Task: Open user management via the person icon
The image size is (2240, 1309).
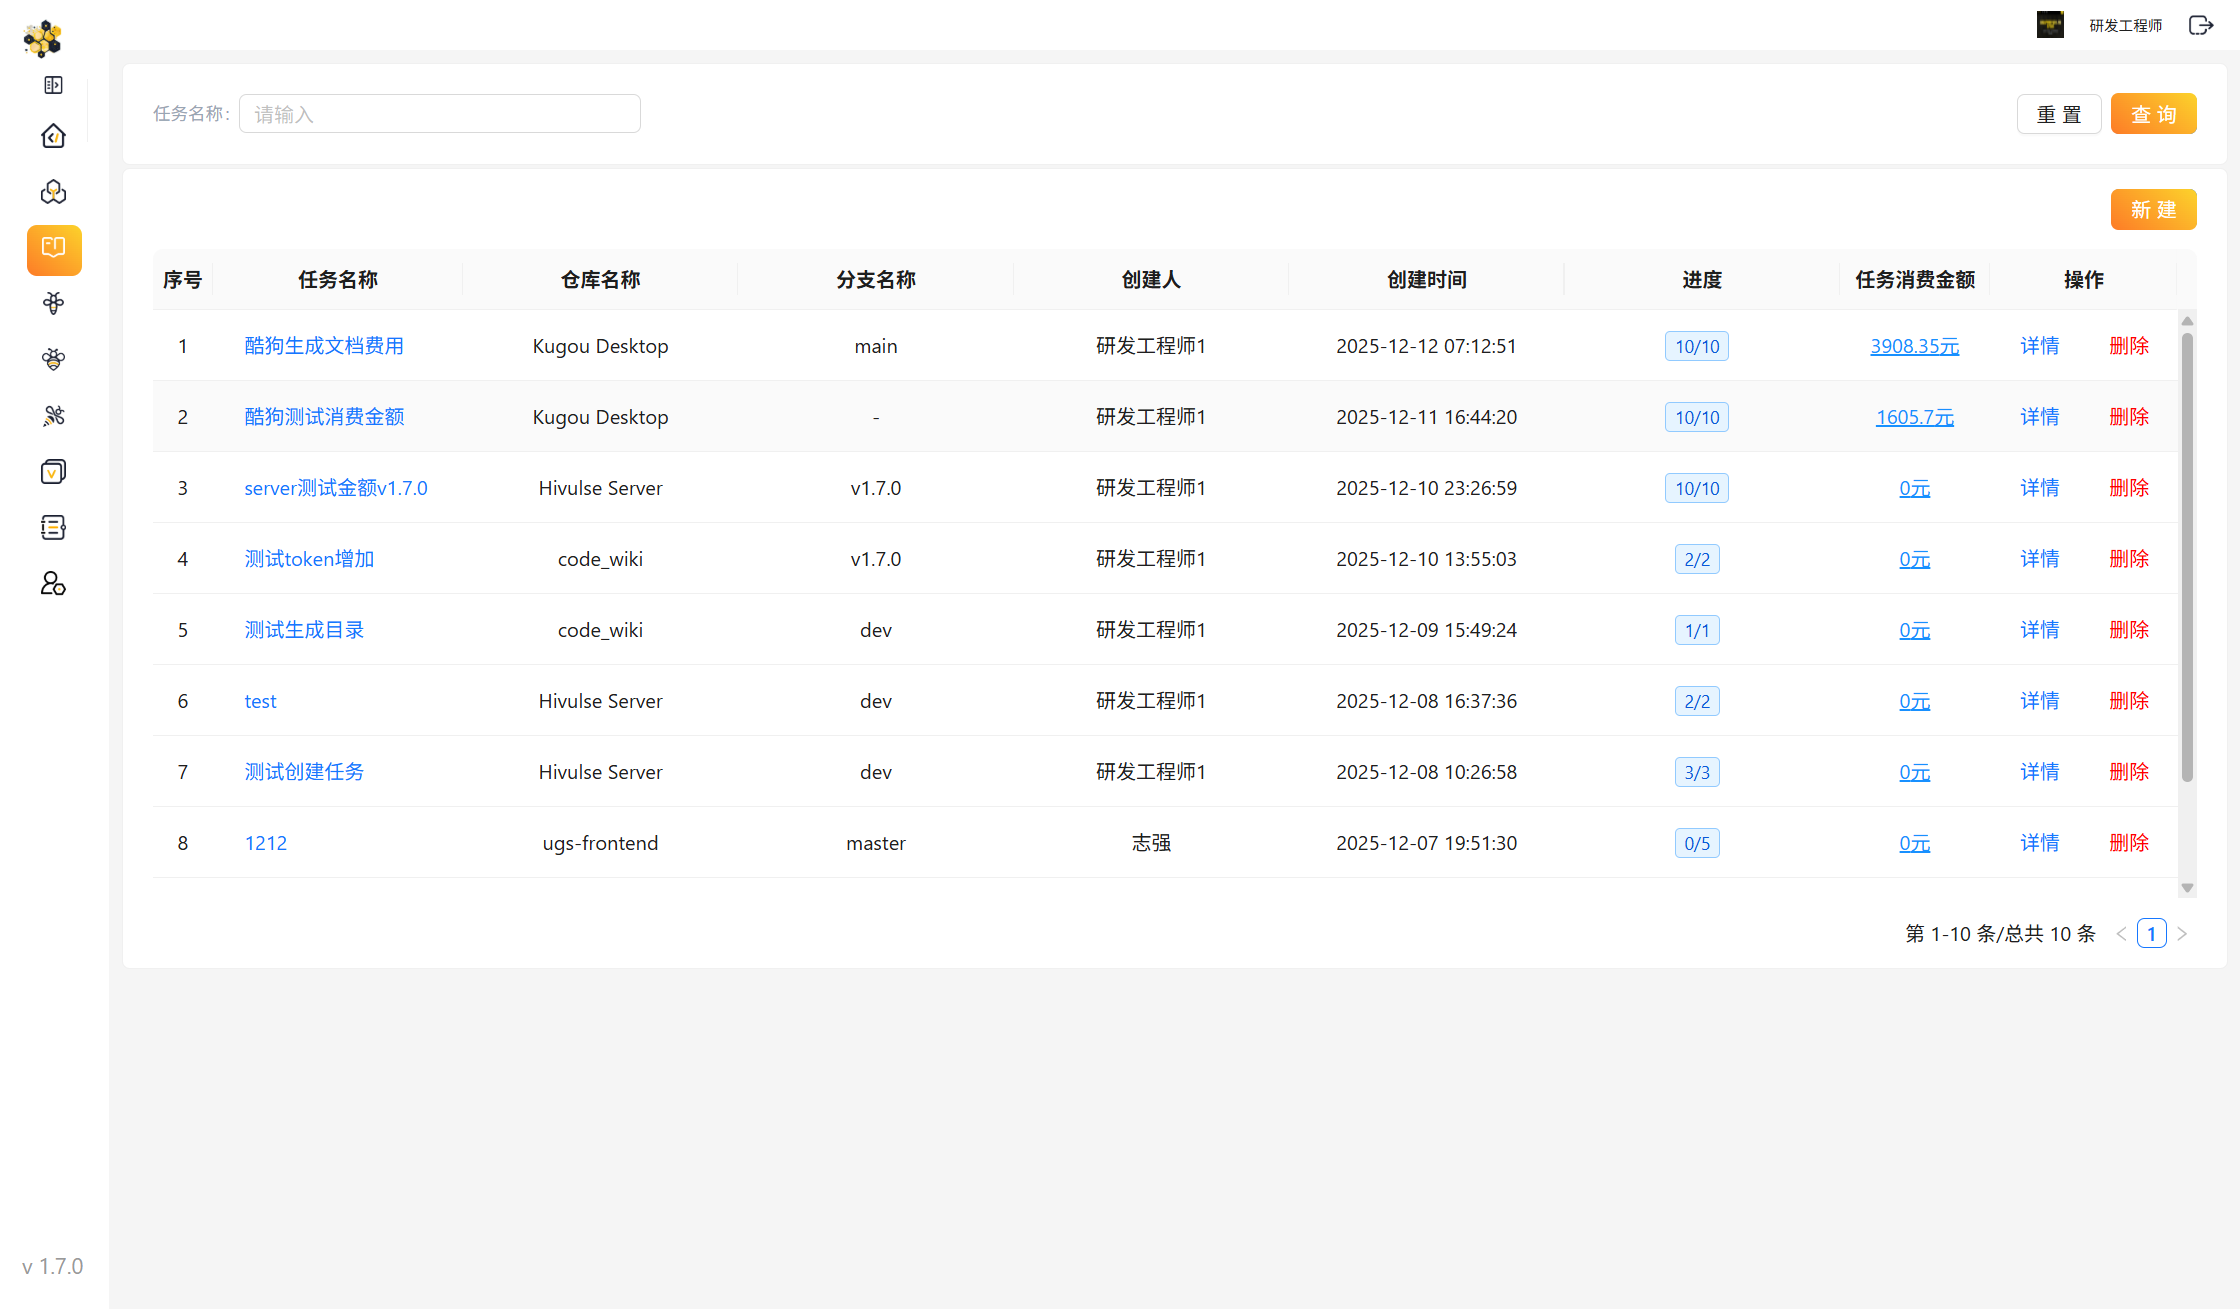Action: click(53, 584)
